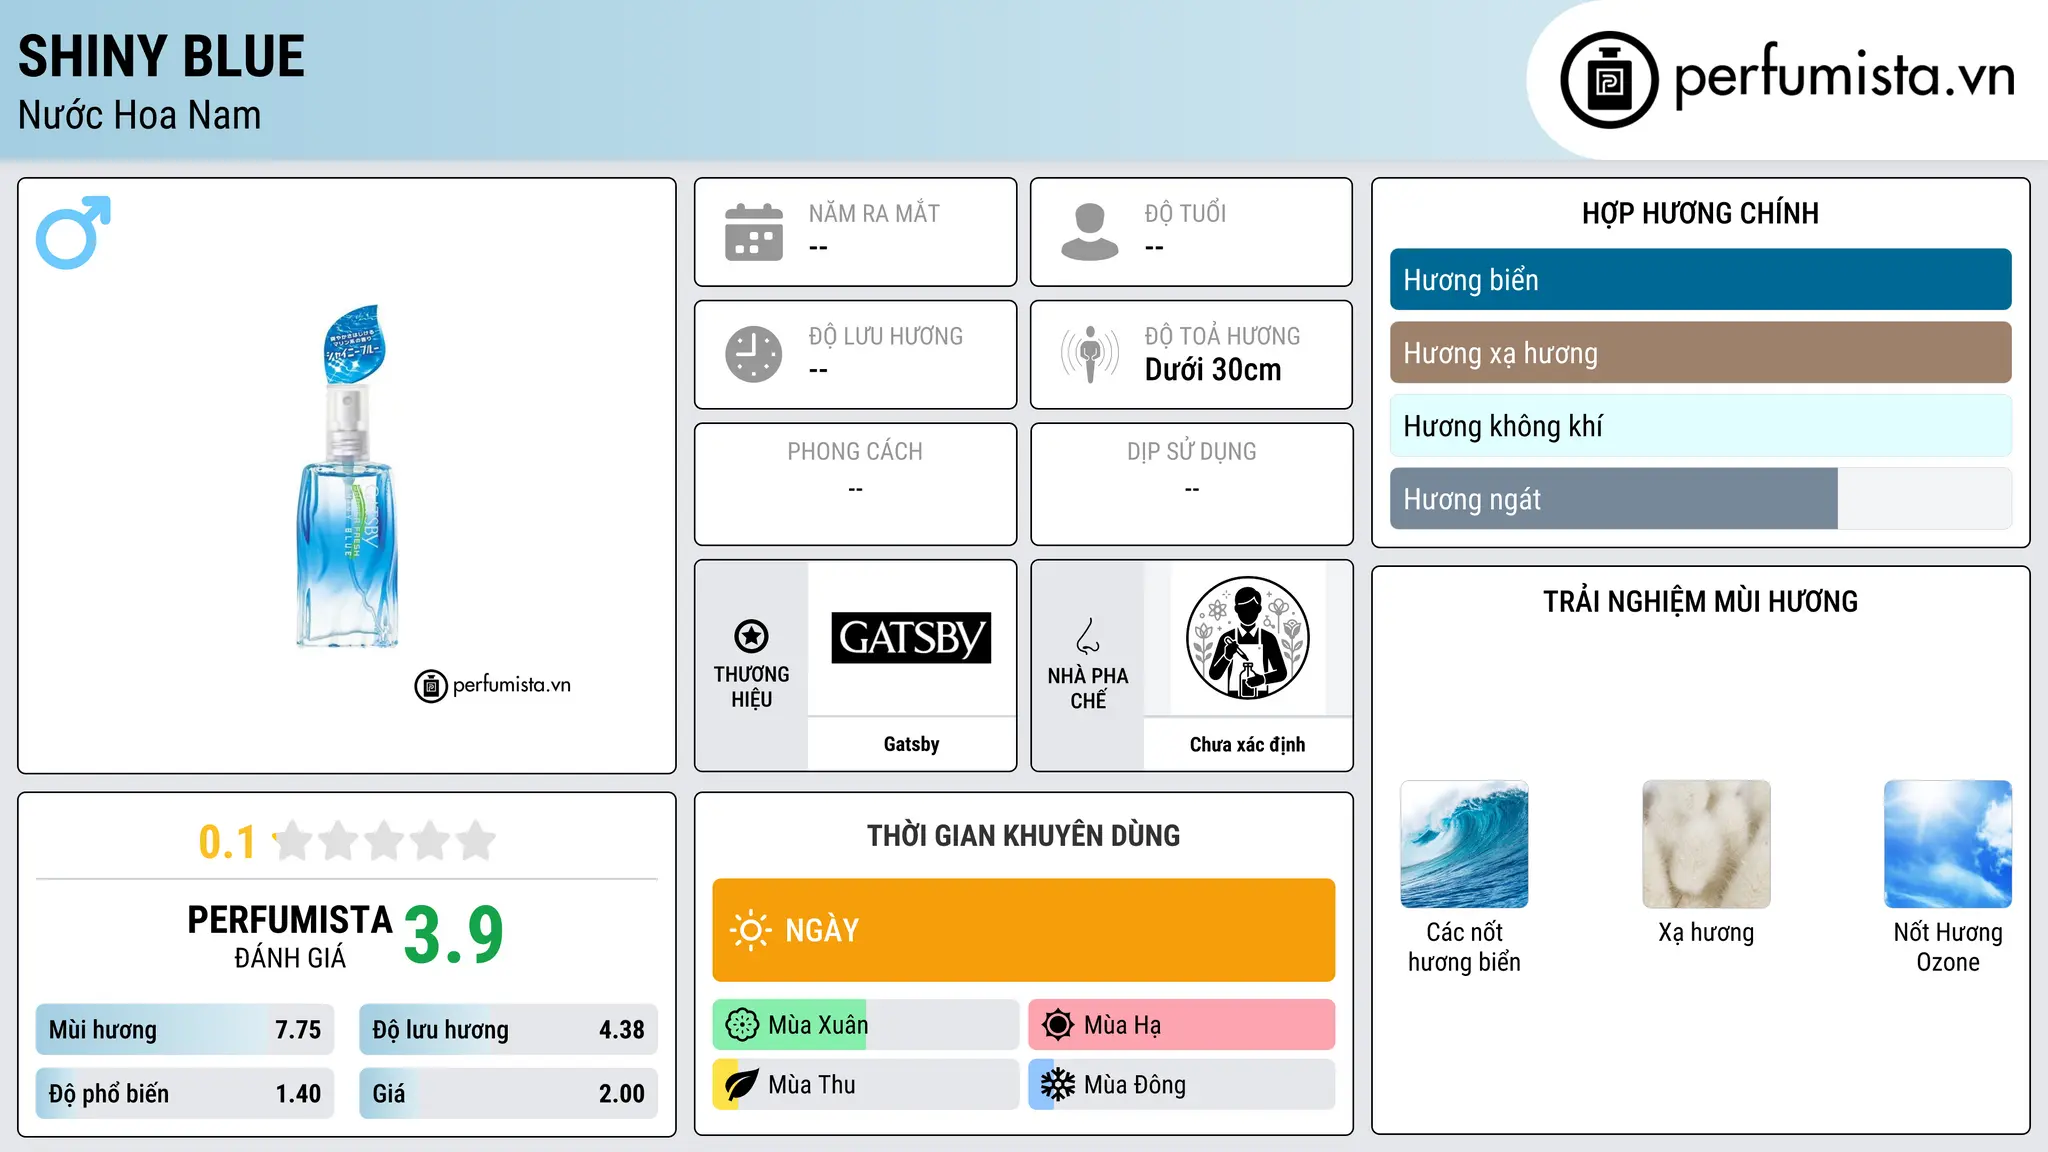
Task: Click the nose icon for perfumer
Action: point(1088,636)
